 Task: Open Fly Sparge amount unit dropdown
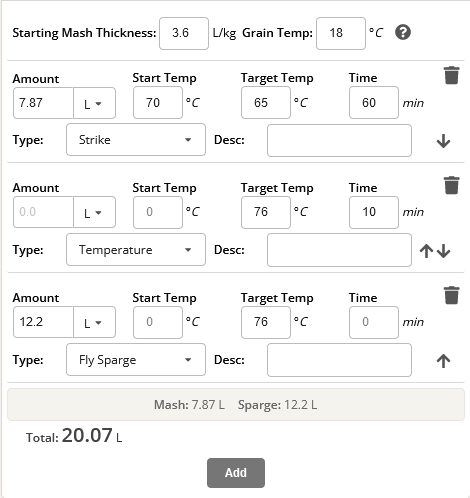pyautogui.click(x=94, y=322)
